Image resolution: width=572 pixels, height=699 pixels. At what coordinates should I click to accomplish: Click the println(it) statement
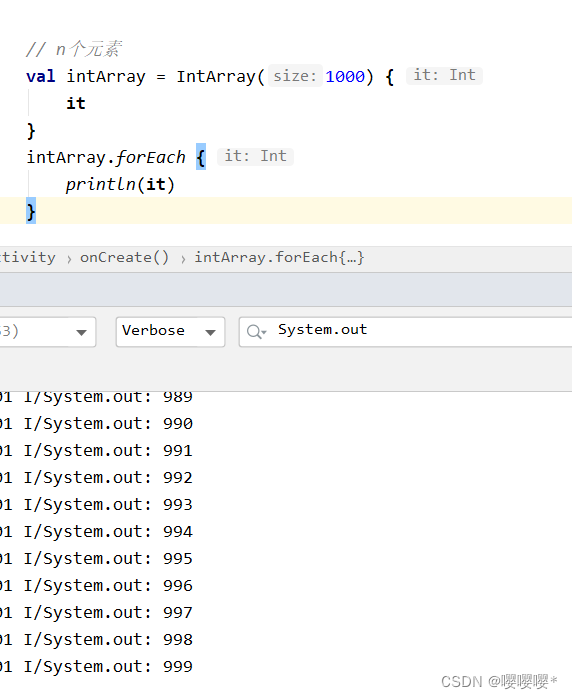pos(120,185)
